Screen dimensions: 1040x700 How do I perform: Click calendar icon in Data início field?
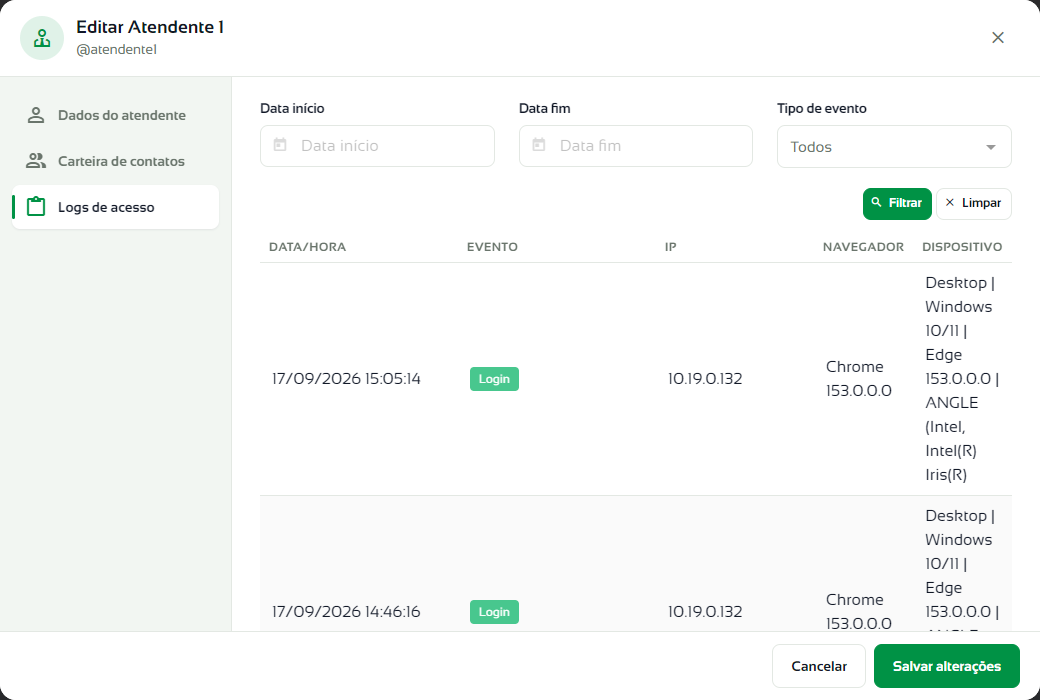(x=280, y=145)
